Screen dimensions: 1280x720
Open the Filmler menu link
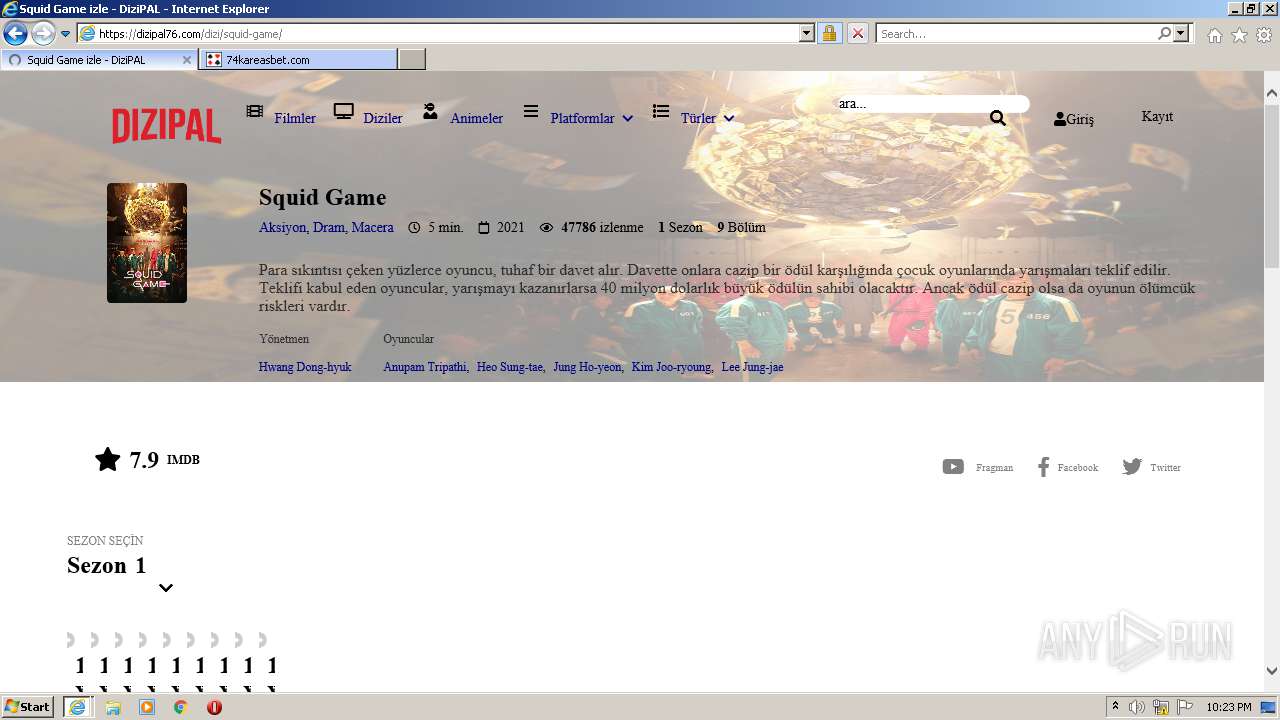[x=295, y=118]
